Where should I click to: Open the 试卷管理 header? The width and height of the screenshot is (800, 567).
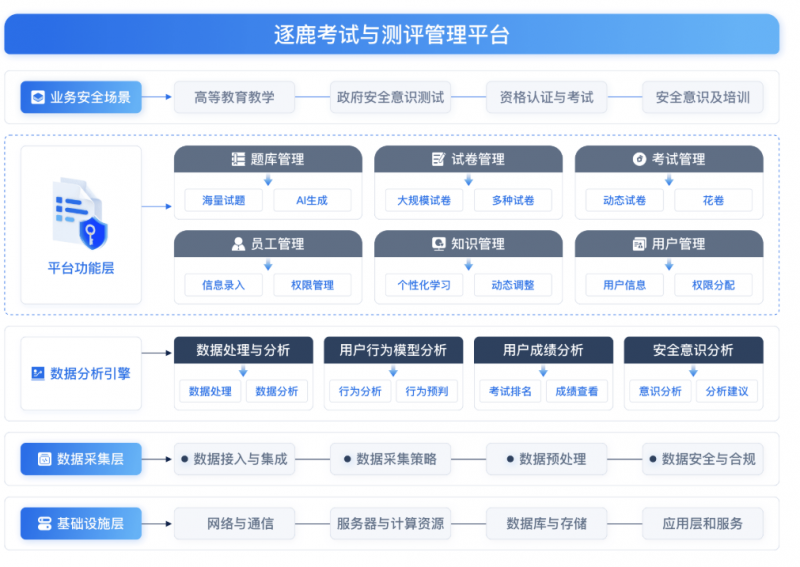pyautogui.click(x=468, y=159)
